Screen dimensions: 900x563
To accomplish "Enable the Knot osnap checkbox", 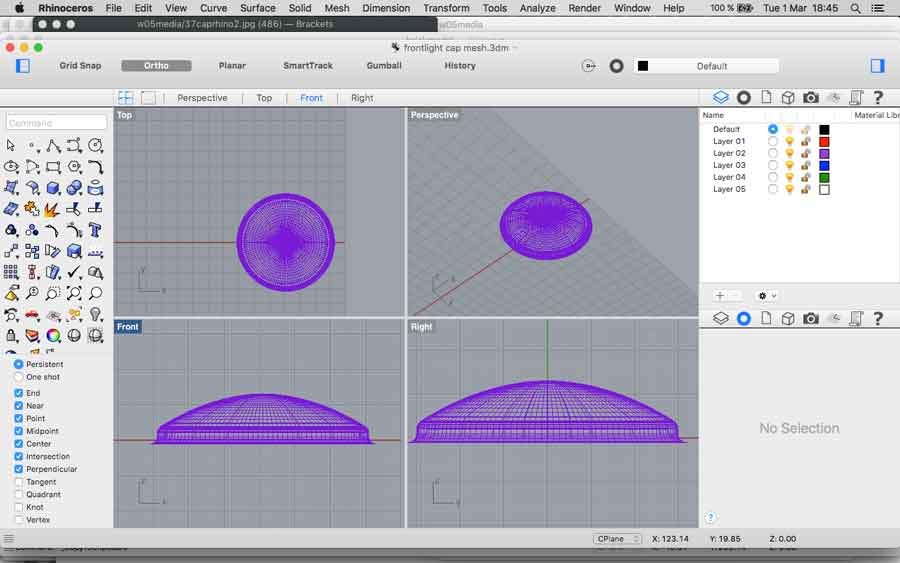I will click(x=18, y=507).
